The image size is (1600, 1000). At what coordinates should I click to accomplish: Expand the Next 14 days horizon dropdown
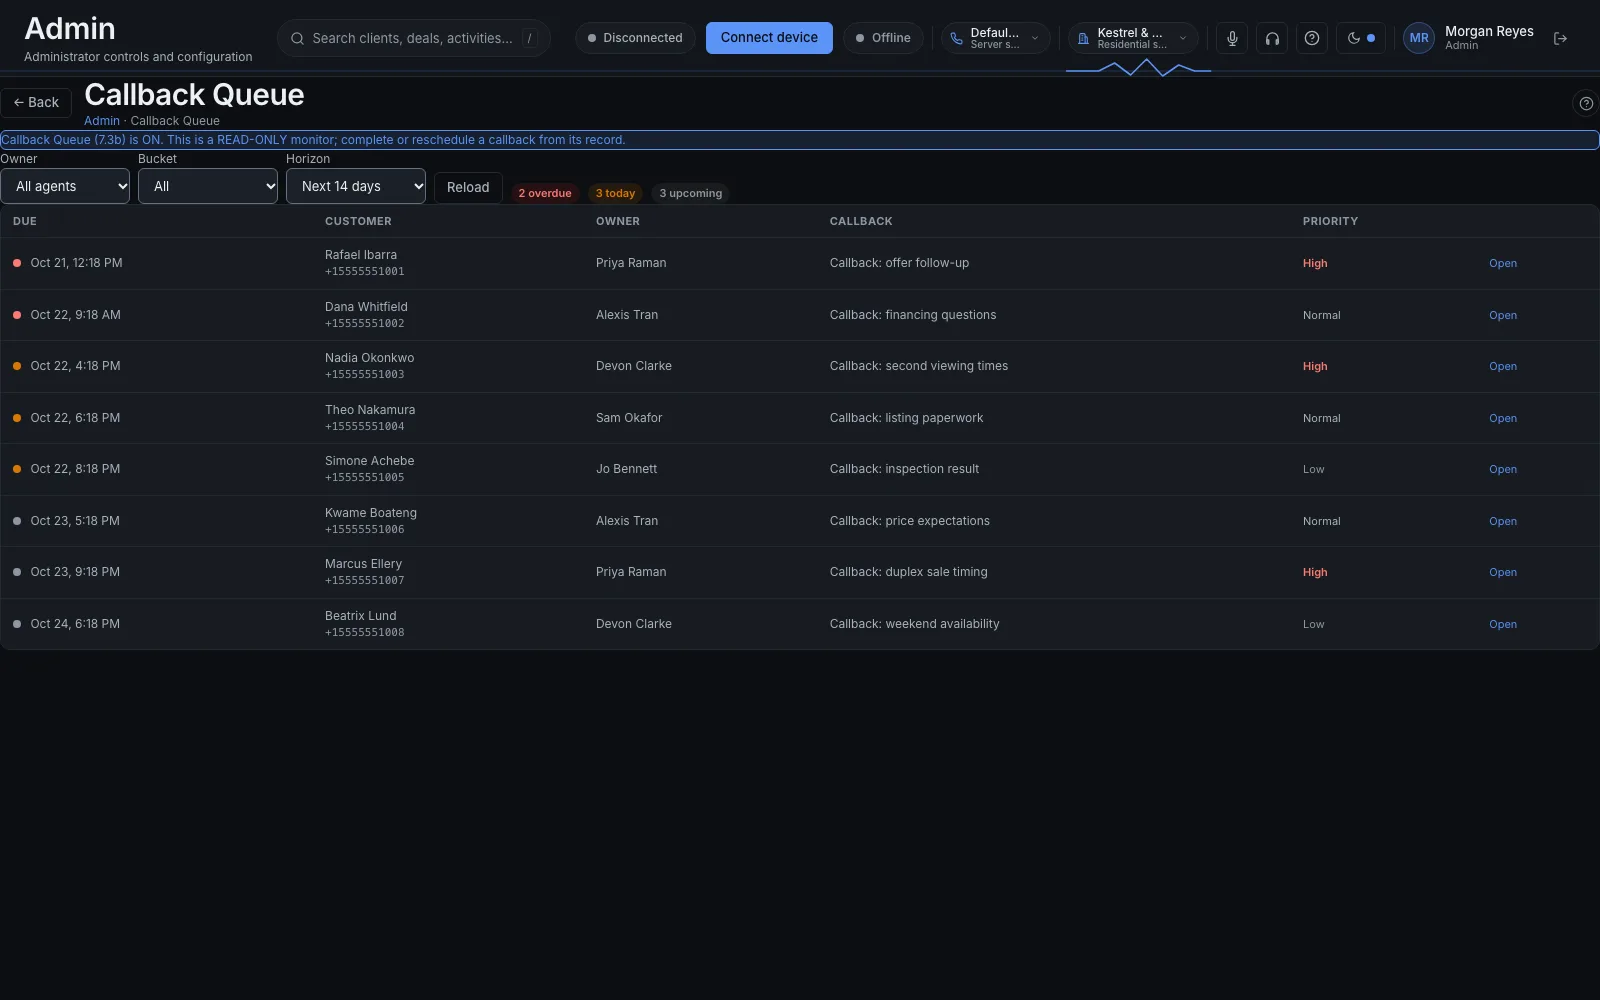(x=356, y=186)
